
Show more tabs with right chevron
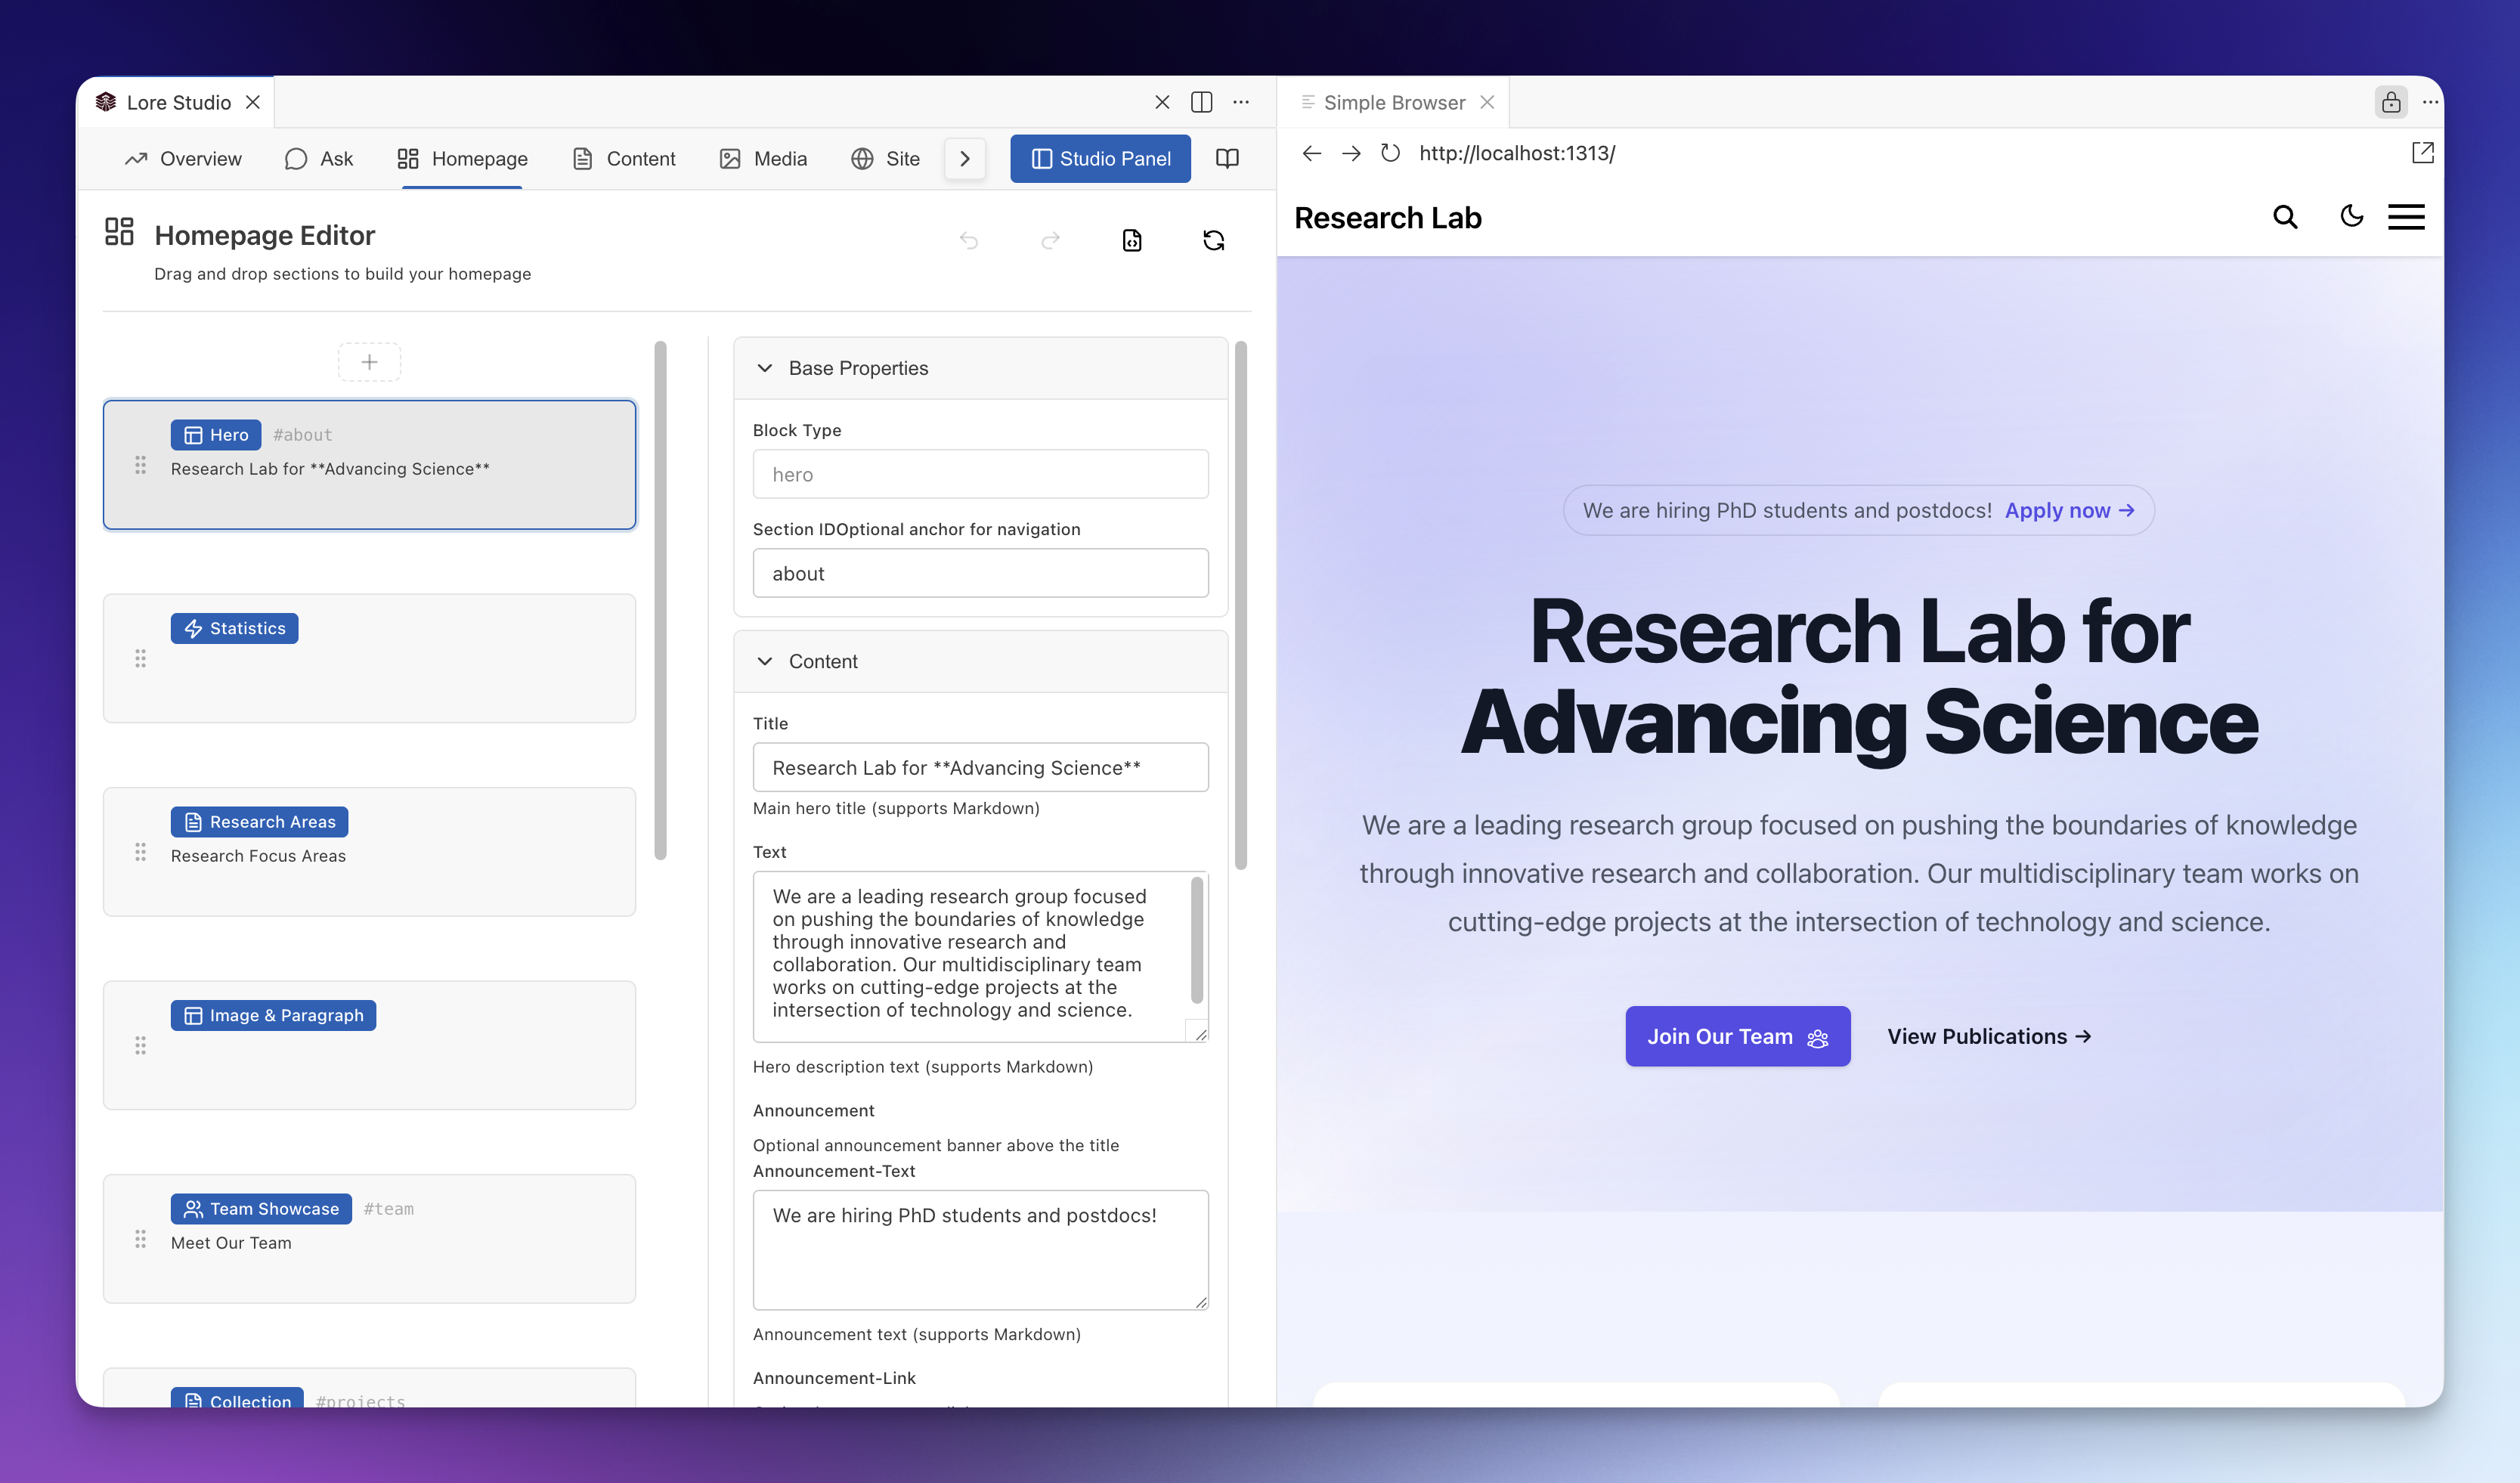(x=965, y=158)
